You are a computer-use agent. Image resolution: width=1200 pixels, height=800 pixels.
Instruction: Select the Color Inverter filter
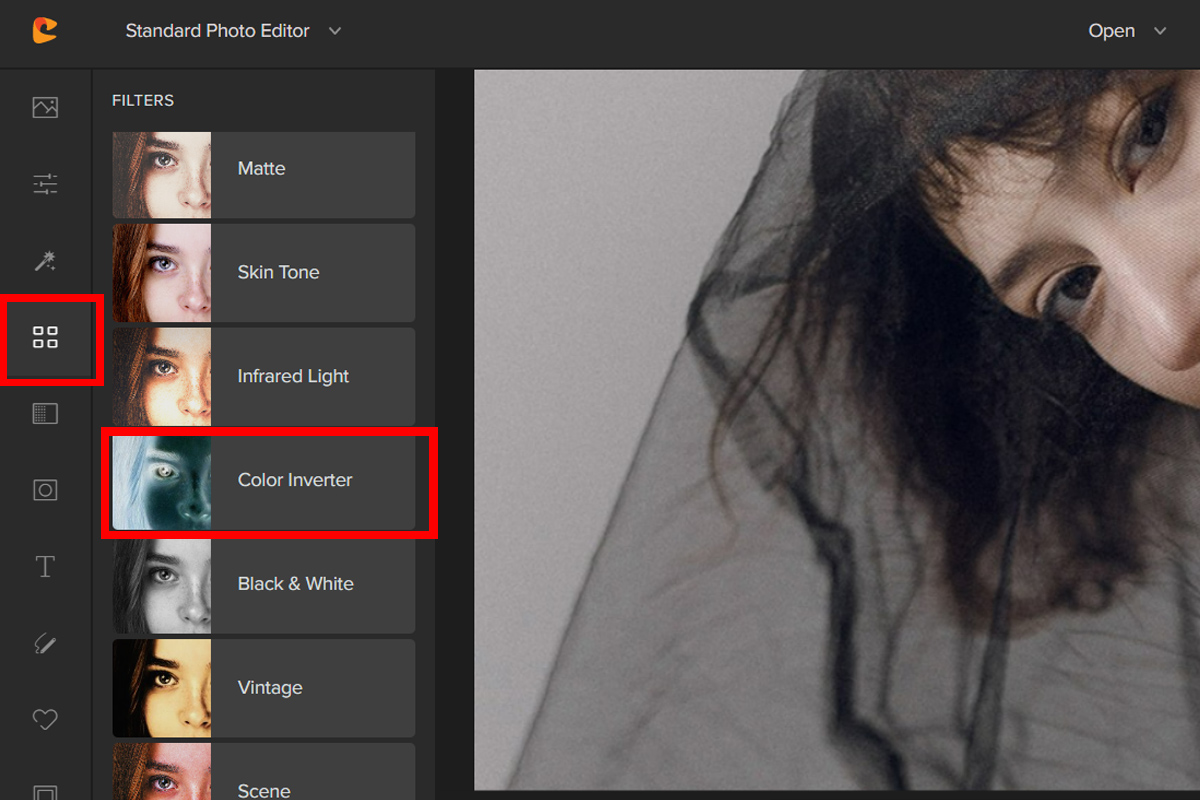(x=263, y=480)
